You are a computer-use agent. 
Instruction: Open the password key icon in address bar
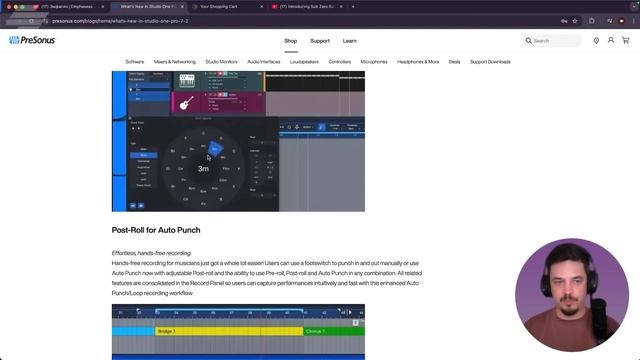[x=564, y=21]
